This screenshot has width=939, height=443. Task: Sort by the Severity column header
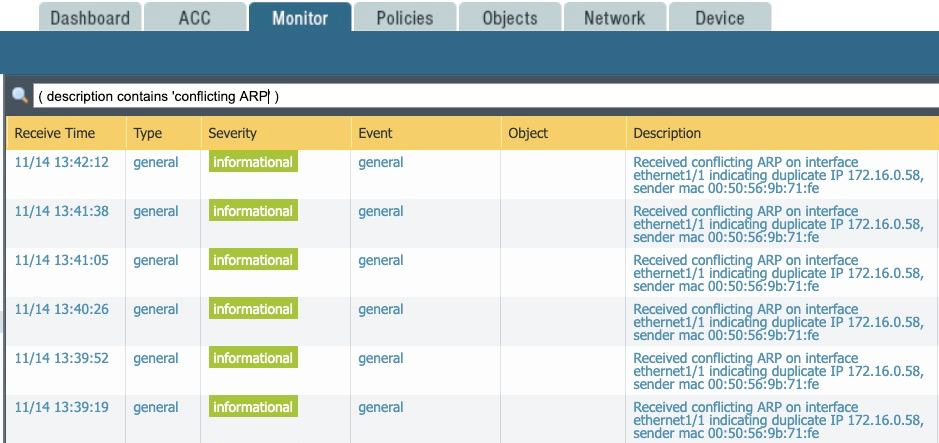pyautogui.click(x=232, y=133)
